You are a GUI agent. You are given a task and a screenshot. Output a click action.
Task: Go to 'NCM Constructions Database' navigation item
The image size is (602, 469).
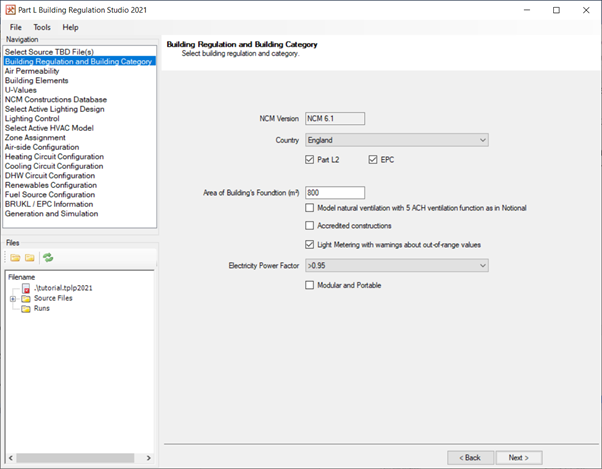(56, 100)
